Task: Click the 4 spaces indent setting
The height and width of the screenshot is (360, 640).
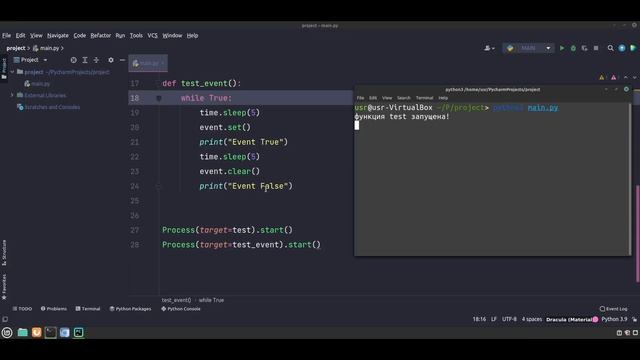Action: point(532,319)
